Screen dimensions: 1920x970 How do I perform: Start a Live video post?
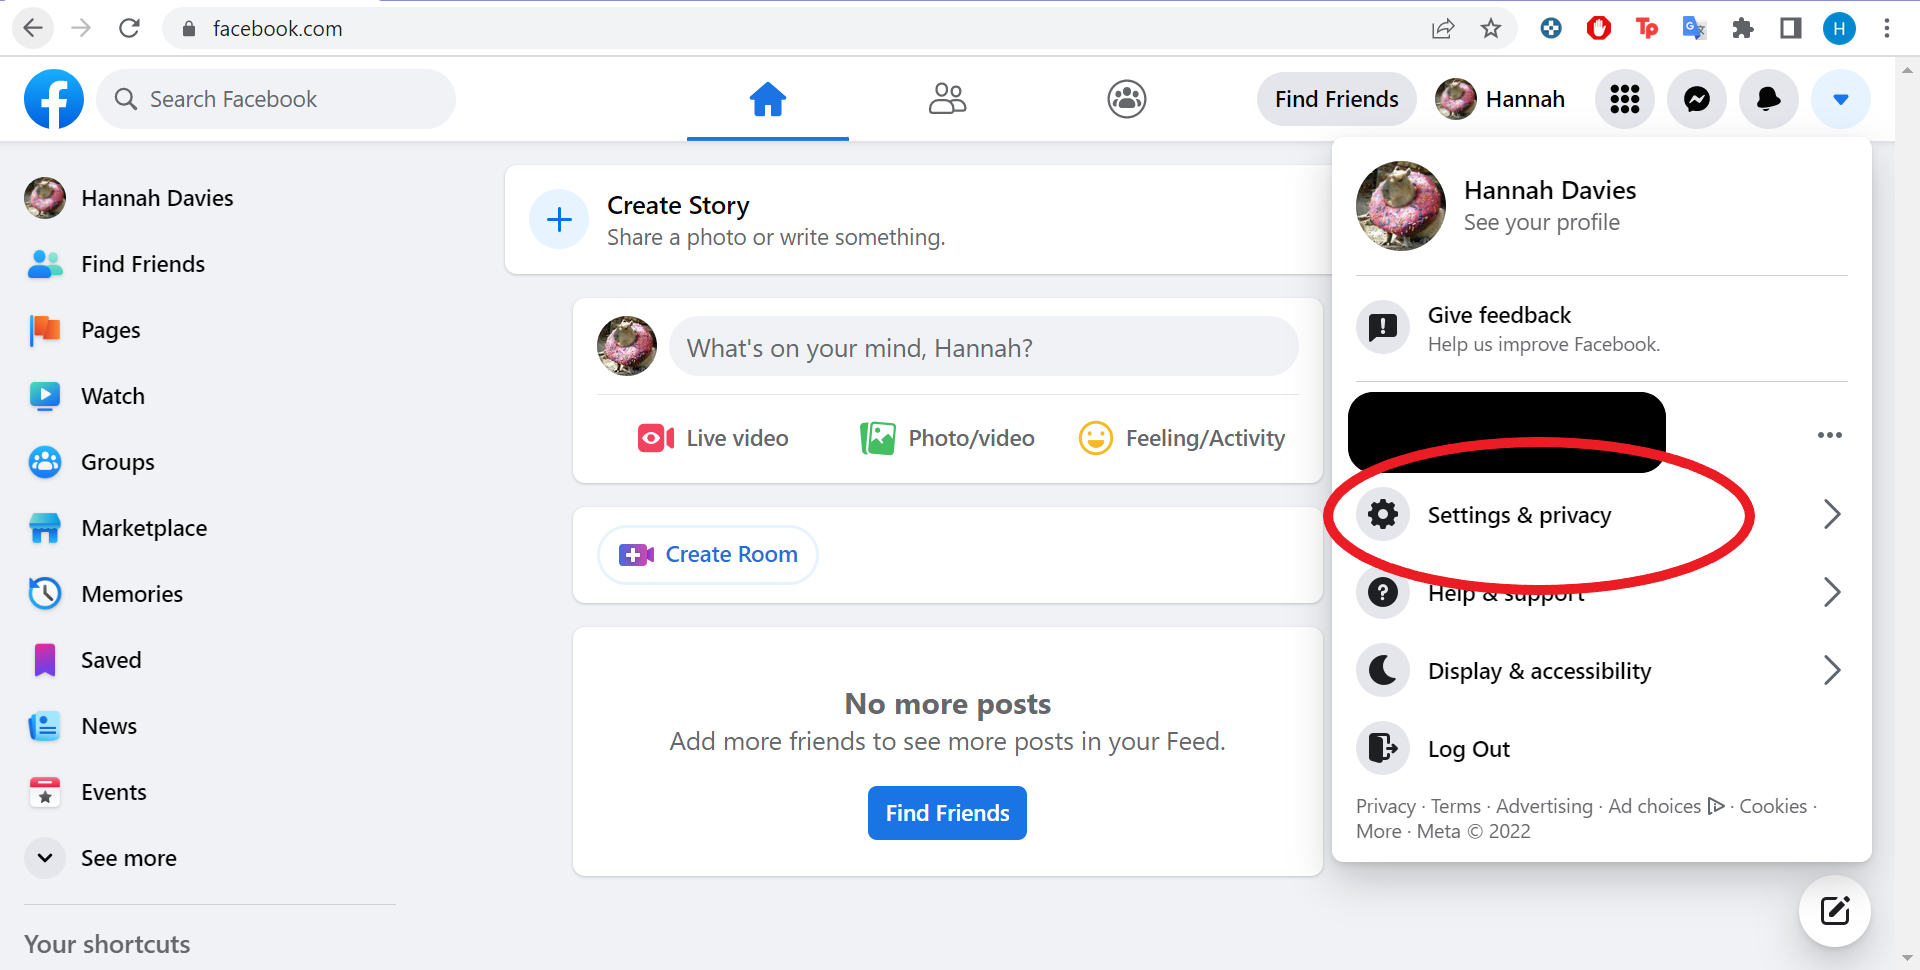click(713, 438)
